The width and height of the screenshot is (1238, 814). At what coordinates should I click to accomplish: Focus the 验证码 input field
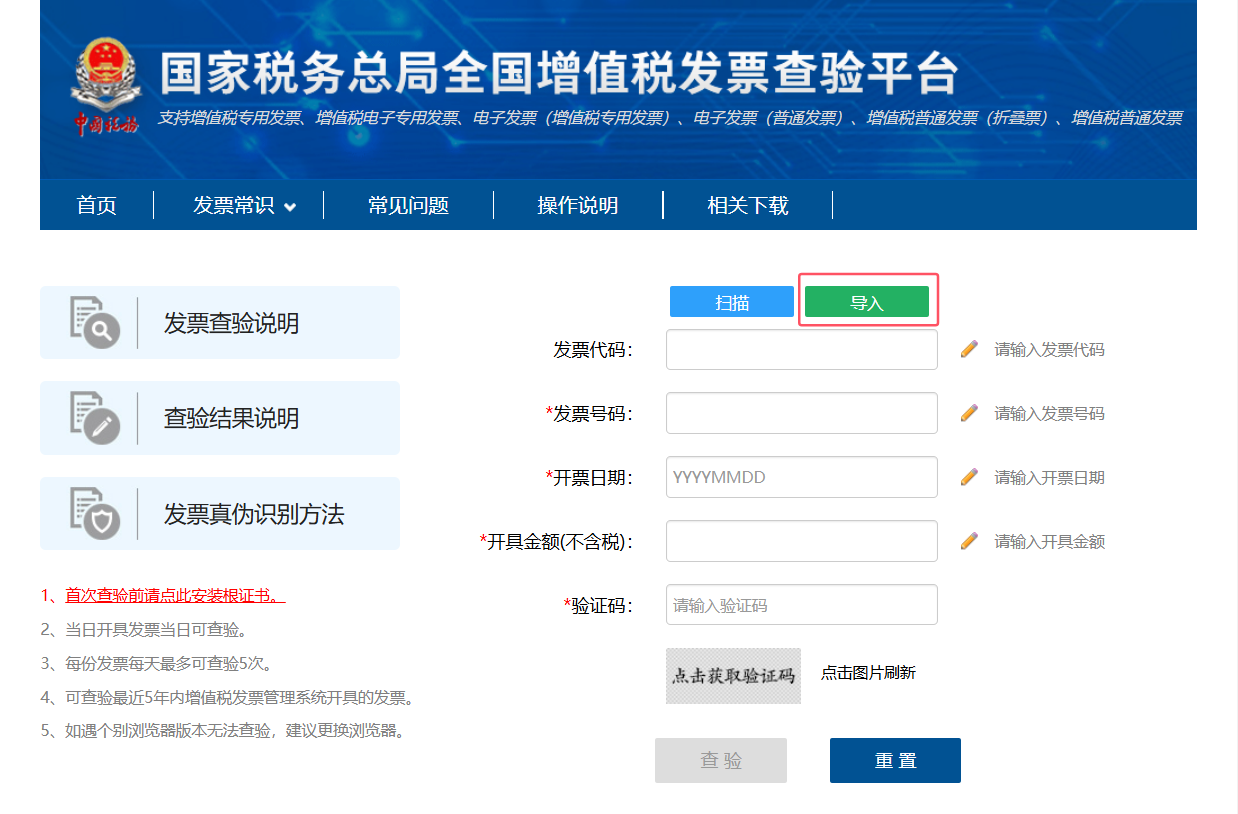[x=802, y=605]
